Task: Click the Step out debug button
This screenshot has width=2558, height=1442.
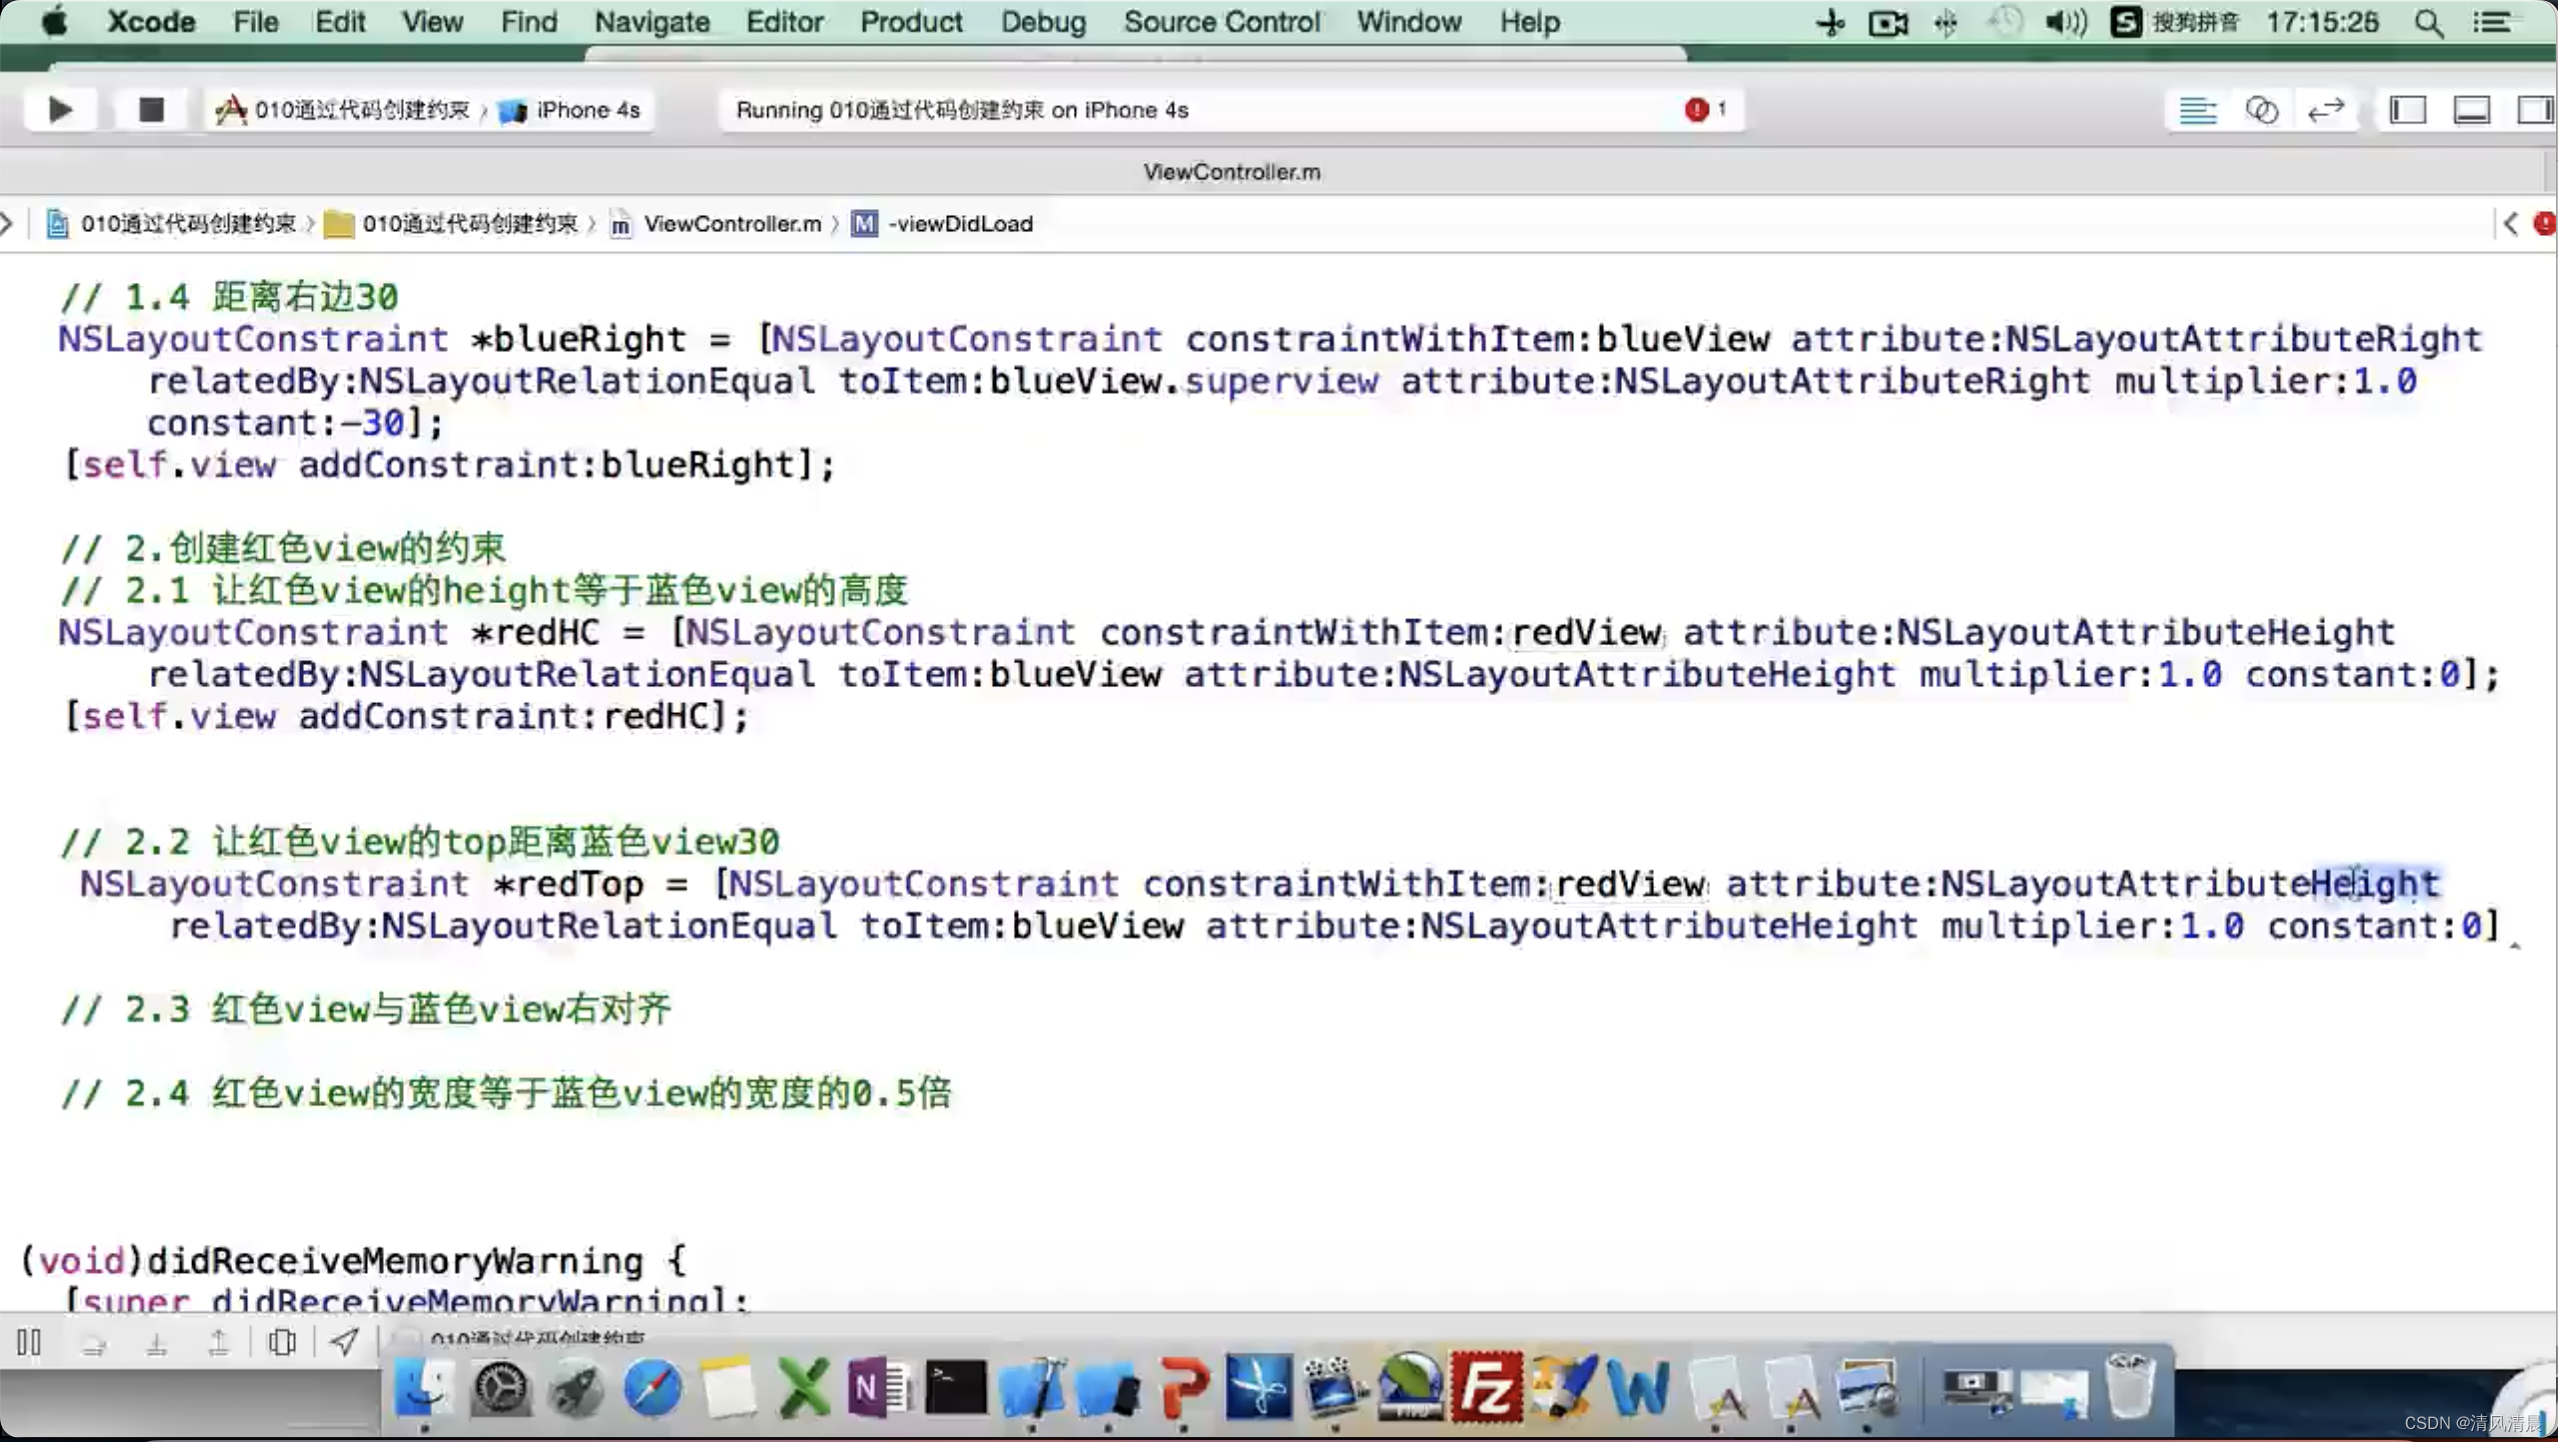Action: [218, 1343]
